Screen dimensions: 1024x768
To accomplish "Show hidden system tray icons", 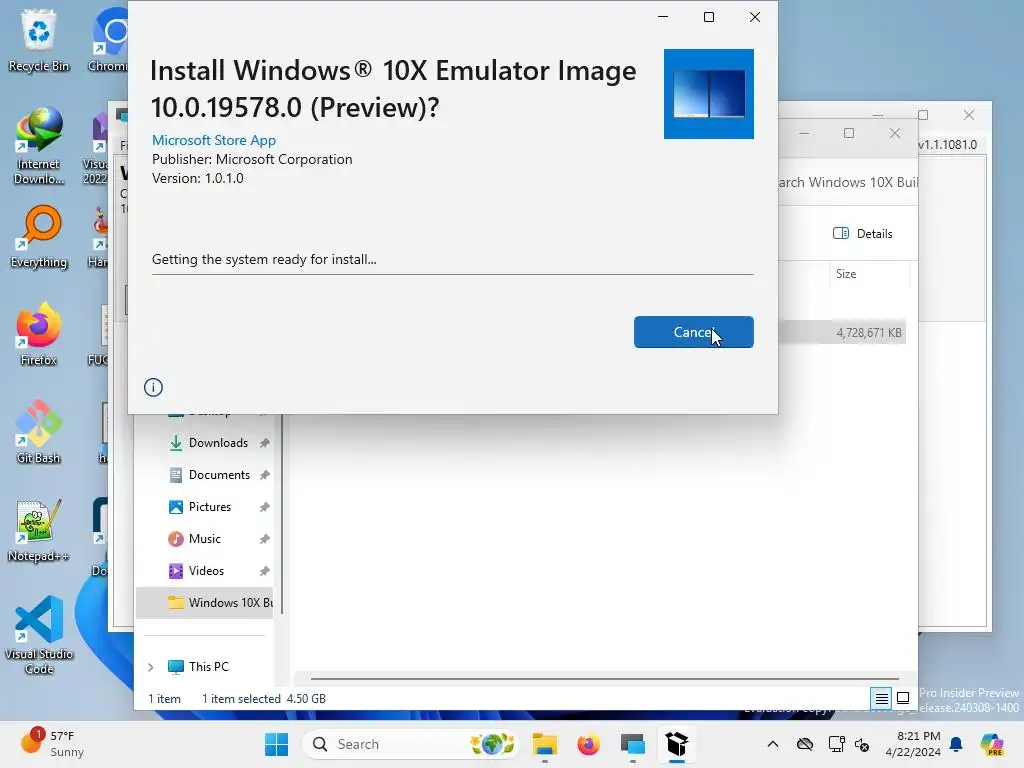I will [x=773, y=744].
